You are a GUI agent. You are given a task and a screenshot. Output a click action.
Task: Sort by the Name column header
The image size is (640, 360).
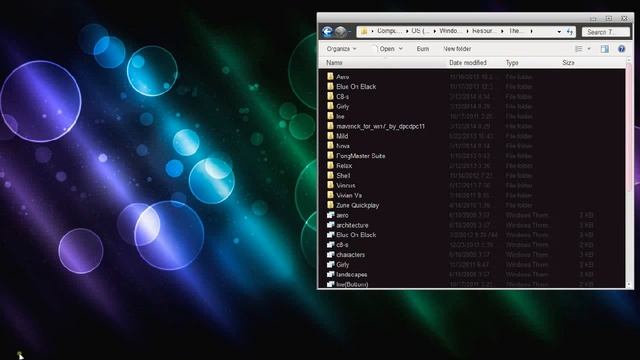coord(334,63)
